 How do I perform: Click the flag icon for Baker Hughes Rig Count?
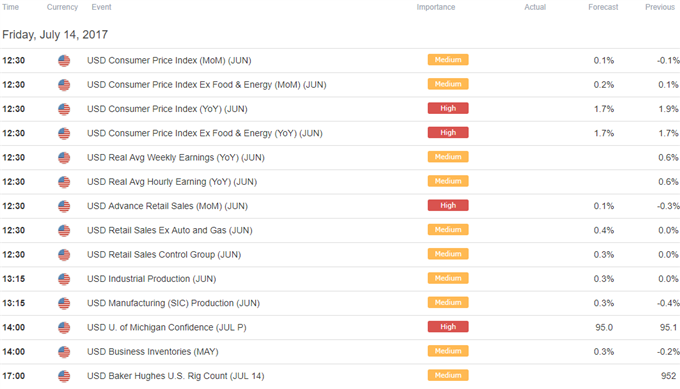(64, 376)
